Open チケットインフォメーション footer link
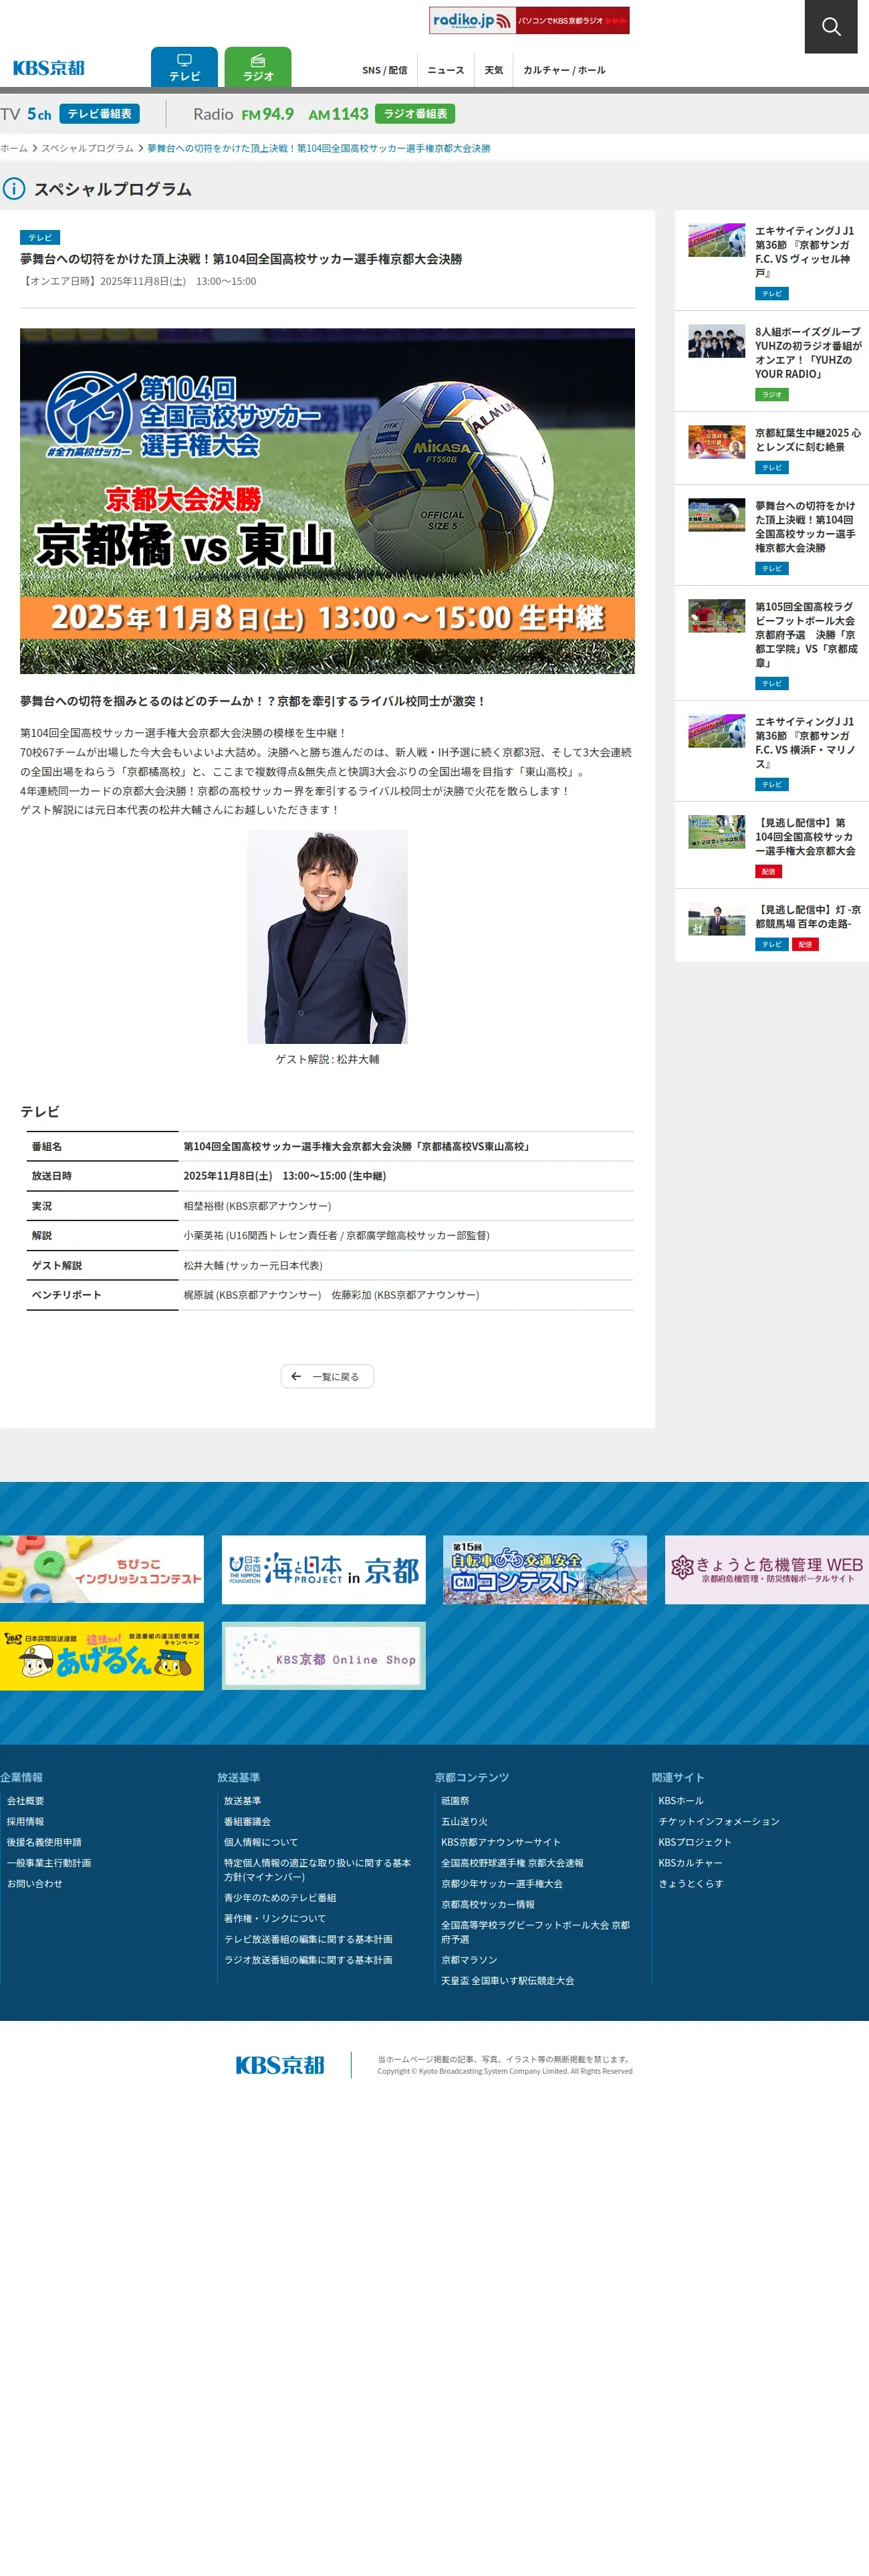This screenshot has width=869, height=2576. (719, 1821)
